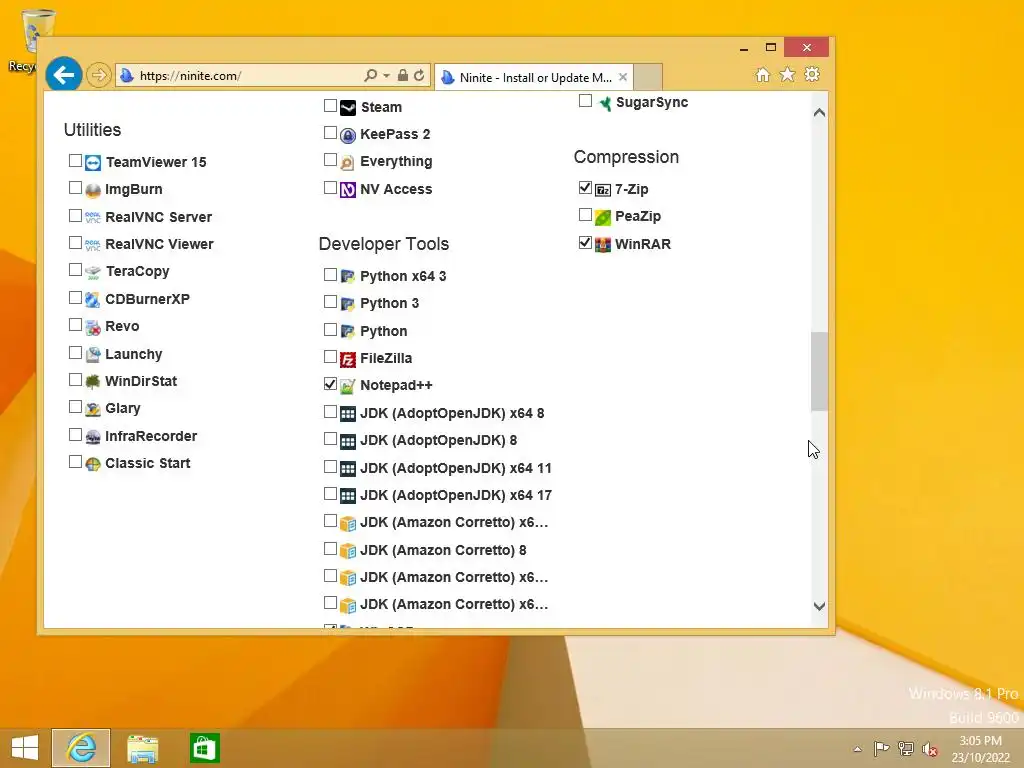Click the KeePass 2 lock icon
This screenshot has height=768, width=1024.
click(x=348, y=135)
